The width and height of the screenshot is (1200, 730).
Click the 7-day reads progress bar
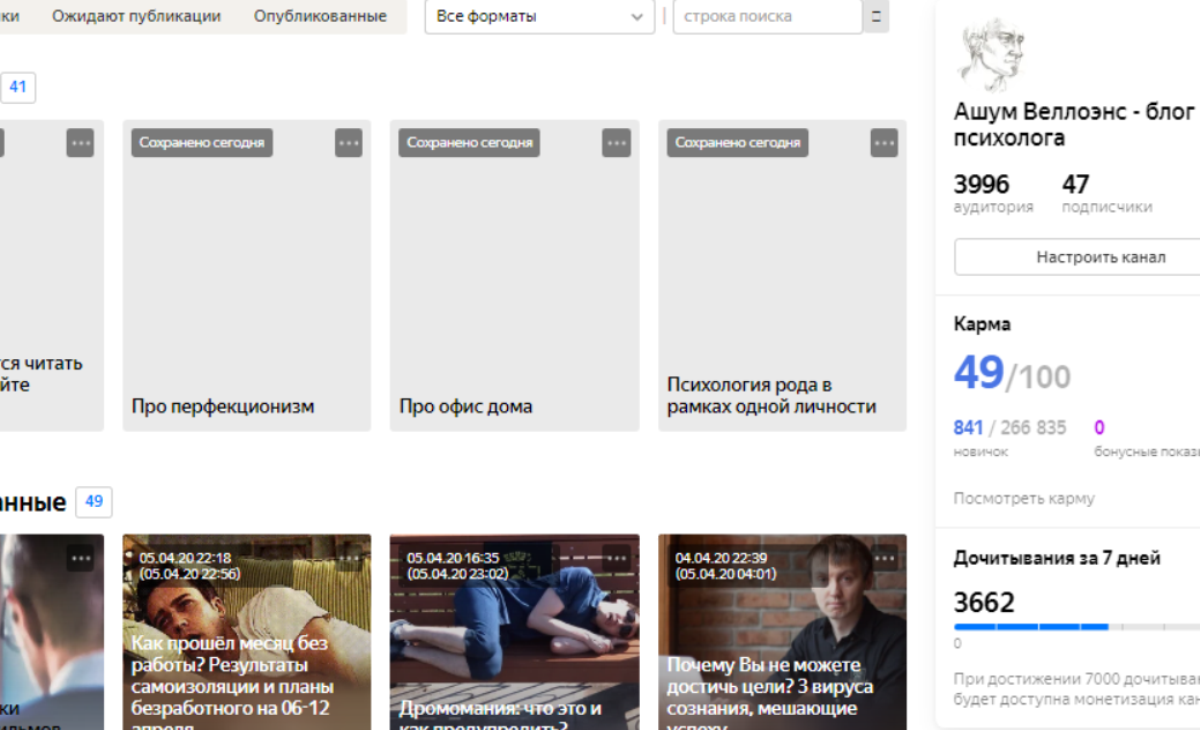point(1077,627)
